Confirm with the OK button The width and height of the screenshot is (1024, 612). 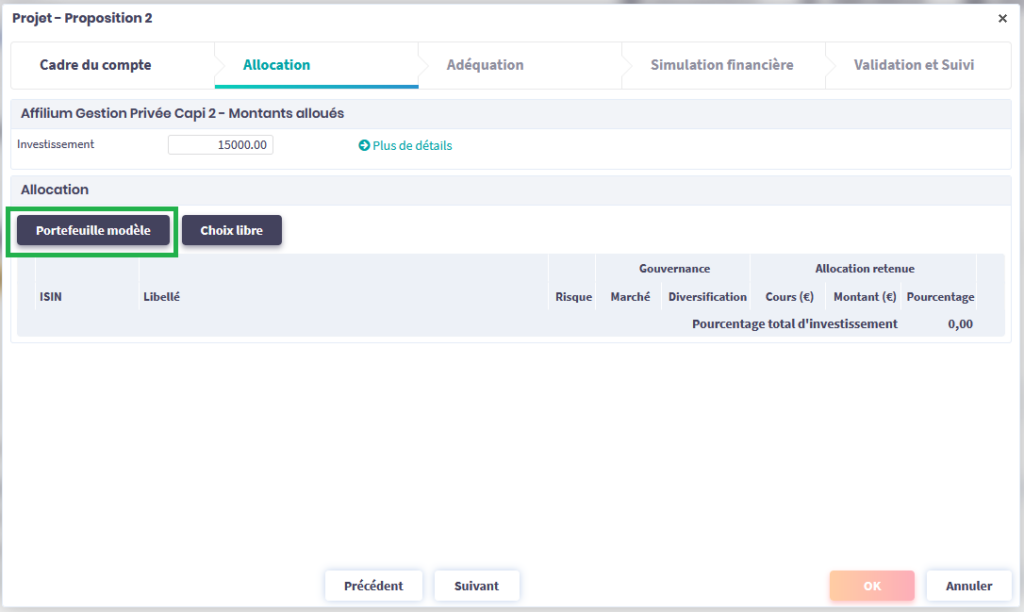click(871, 586)
